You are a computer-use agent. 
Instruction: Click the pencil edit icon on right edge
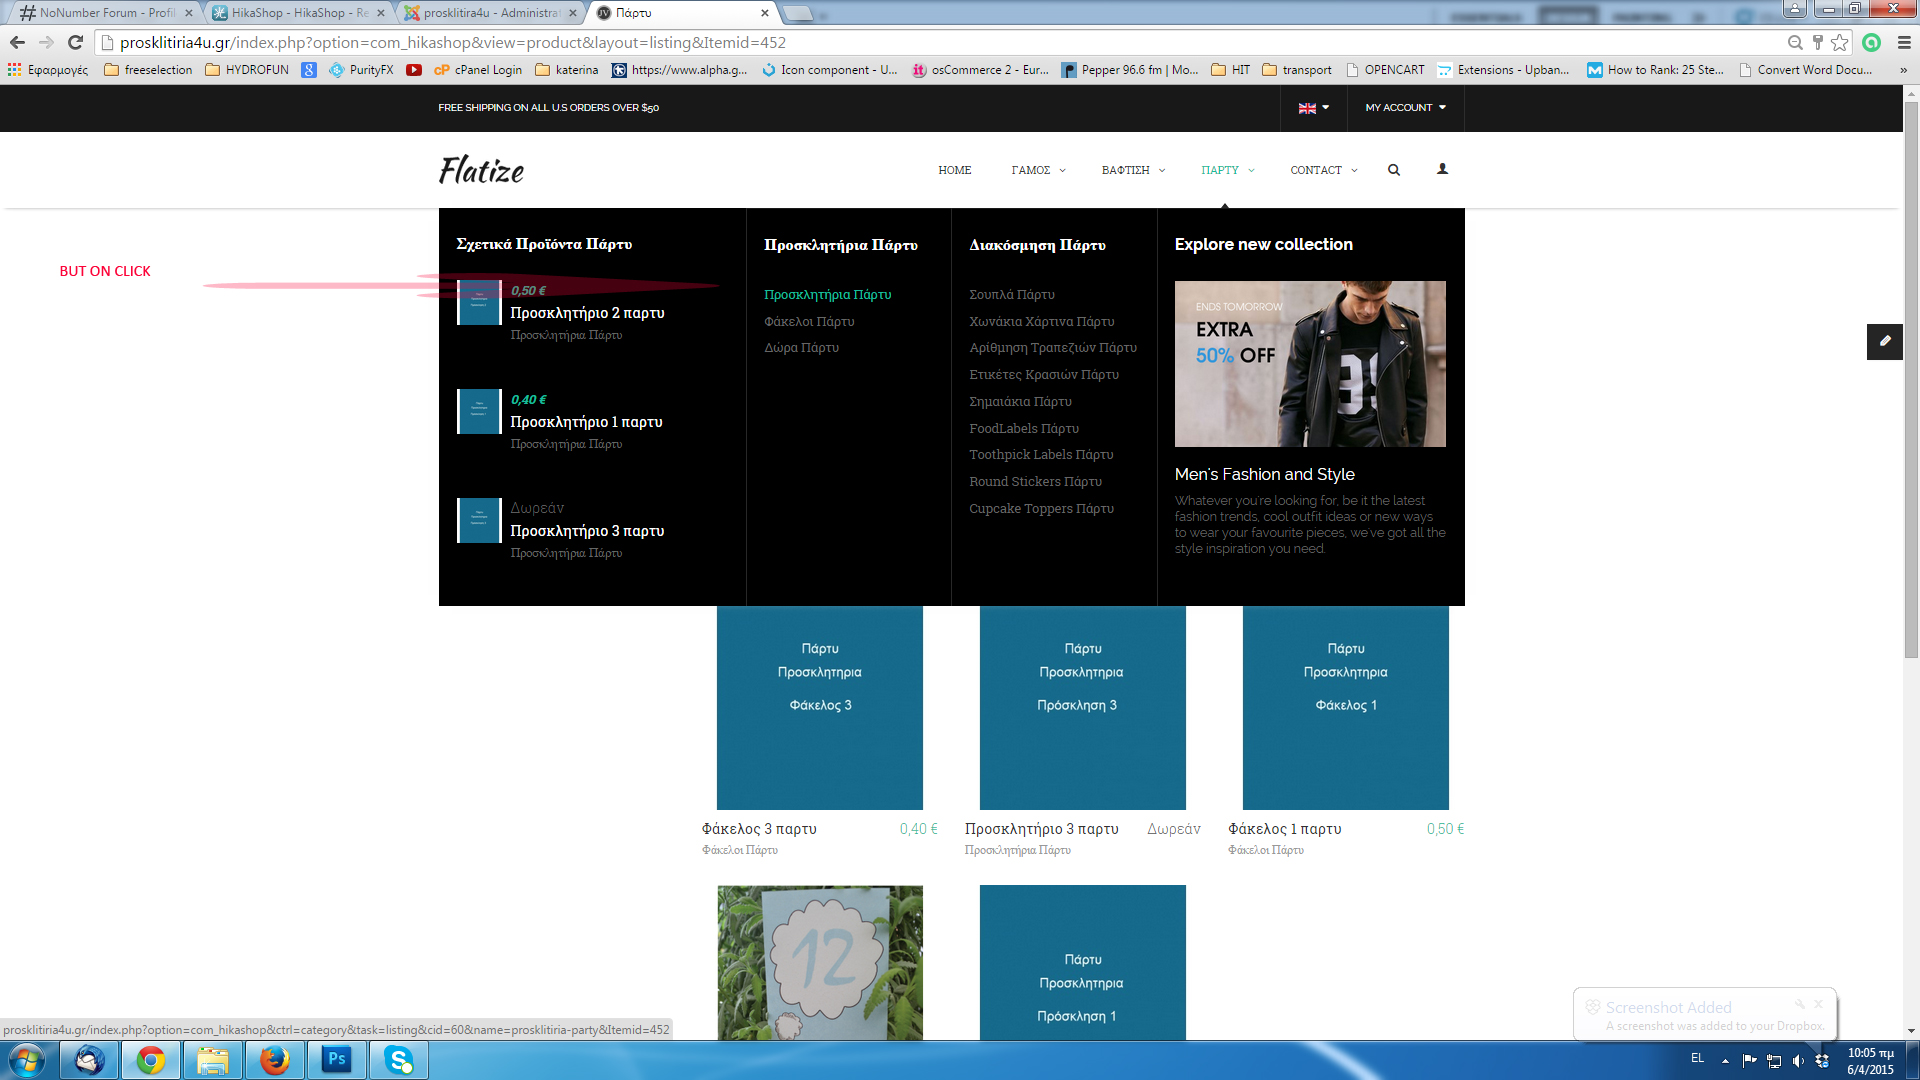click(x=1884, y=341)
